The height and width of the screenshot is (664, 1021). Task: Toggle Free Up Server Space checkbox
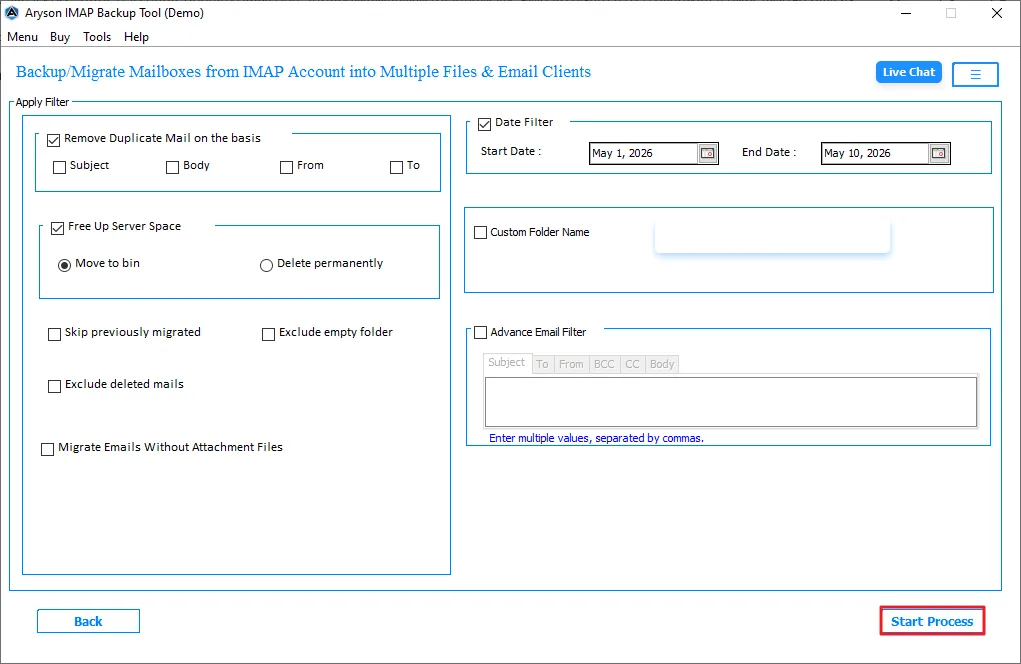57,228
